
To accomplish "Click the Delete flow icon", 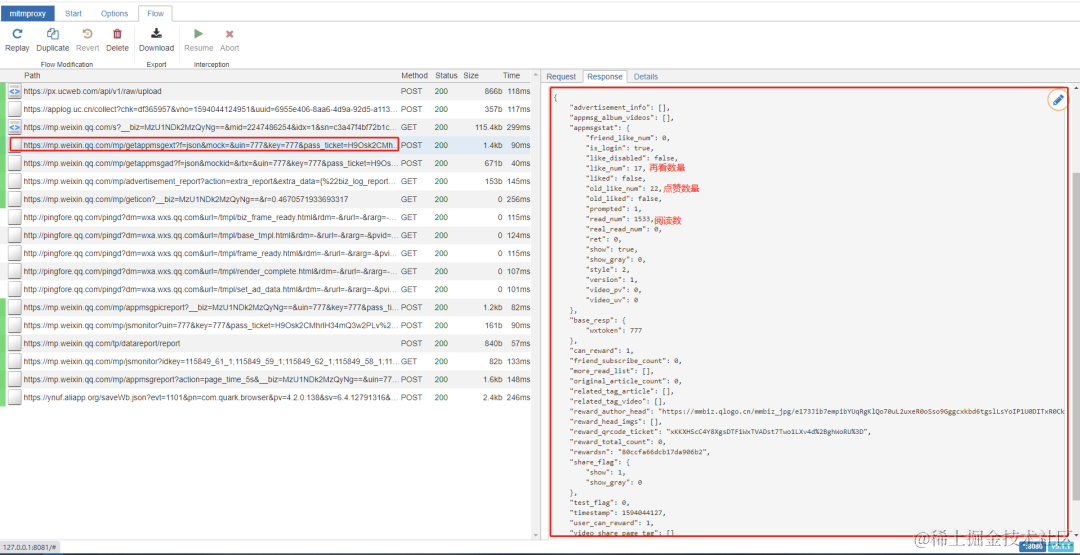I will pyautogui.click(x=117, y=34).
